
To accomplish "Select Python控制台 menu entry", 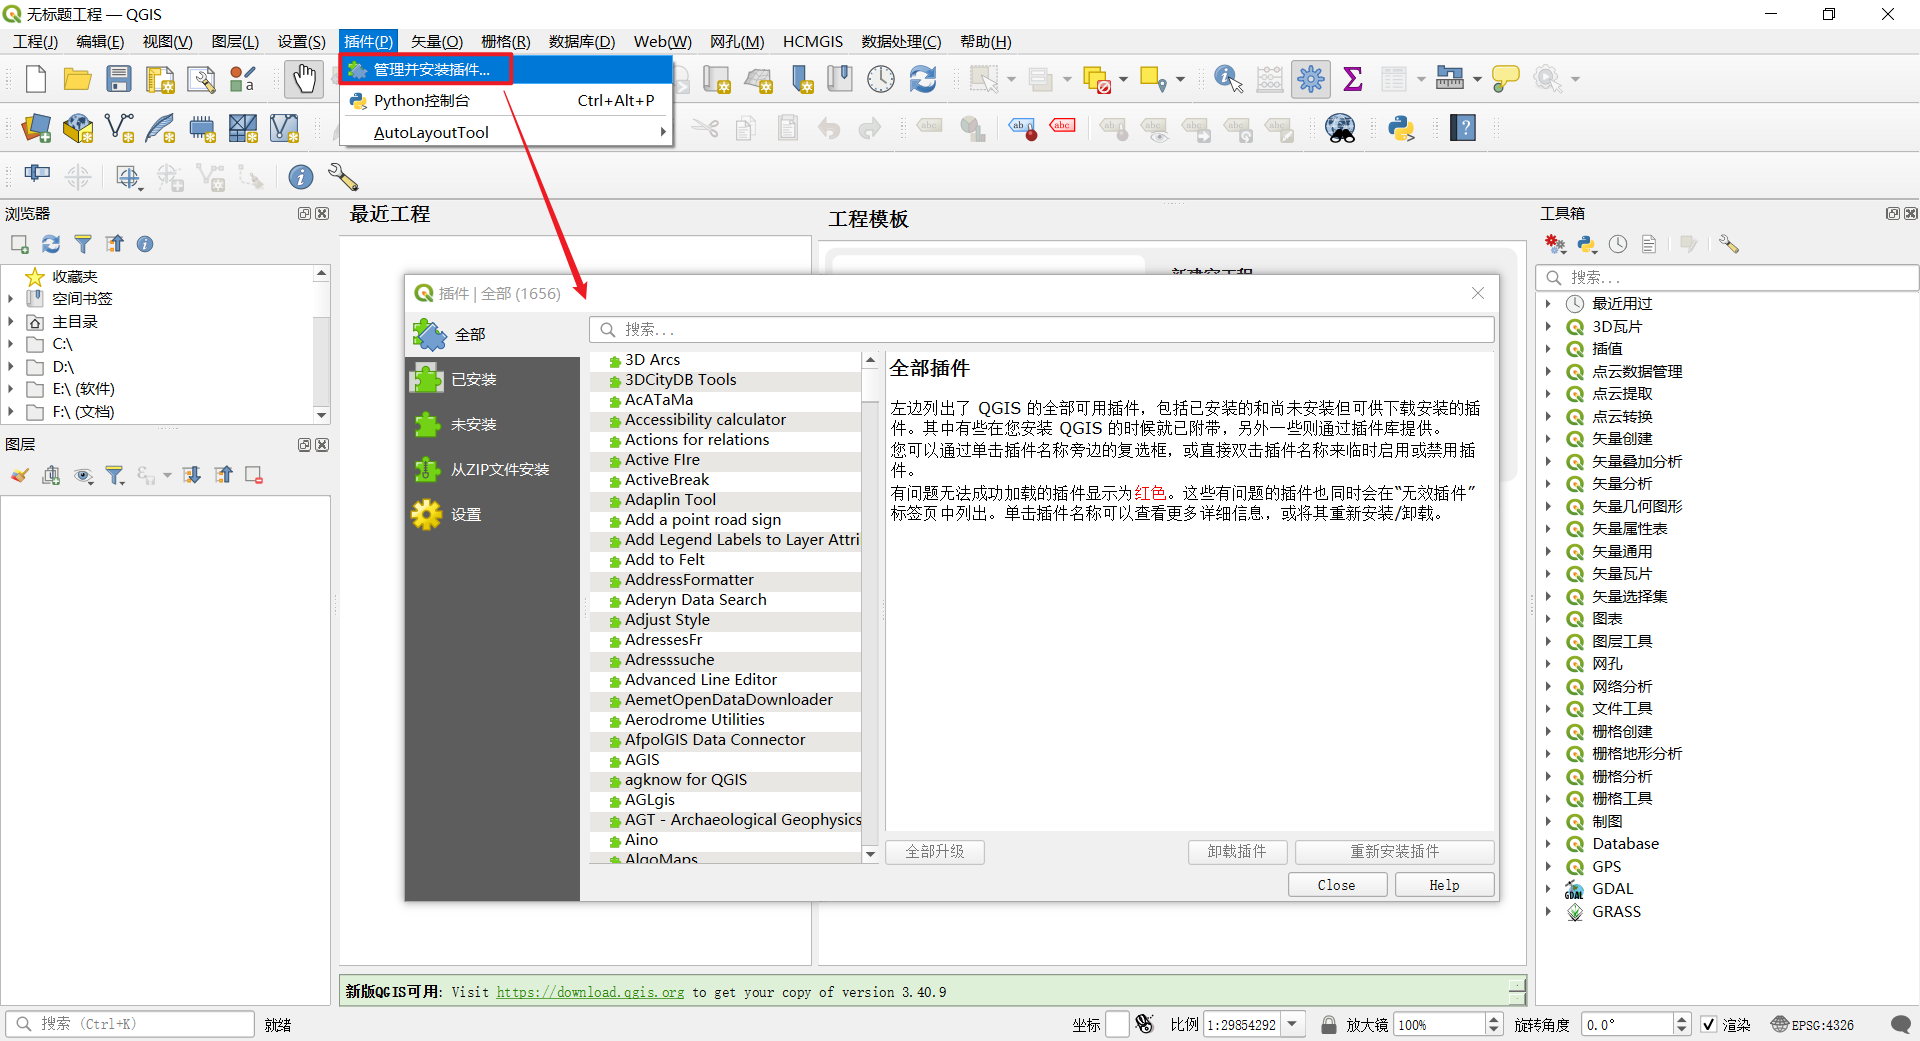I will [x=507, y=101].
